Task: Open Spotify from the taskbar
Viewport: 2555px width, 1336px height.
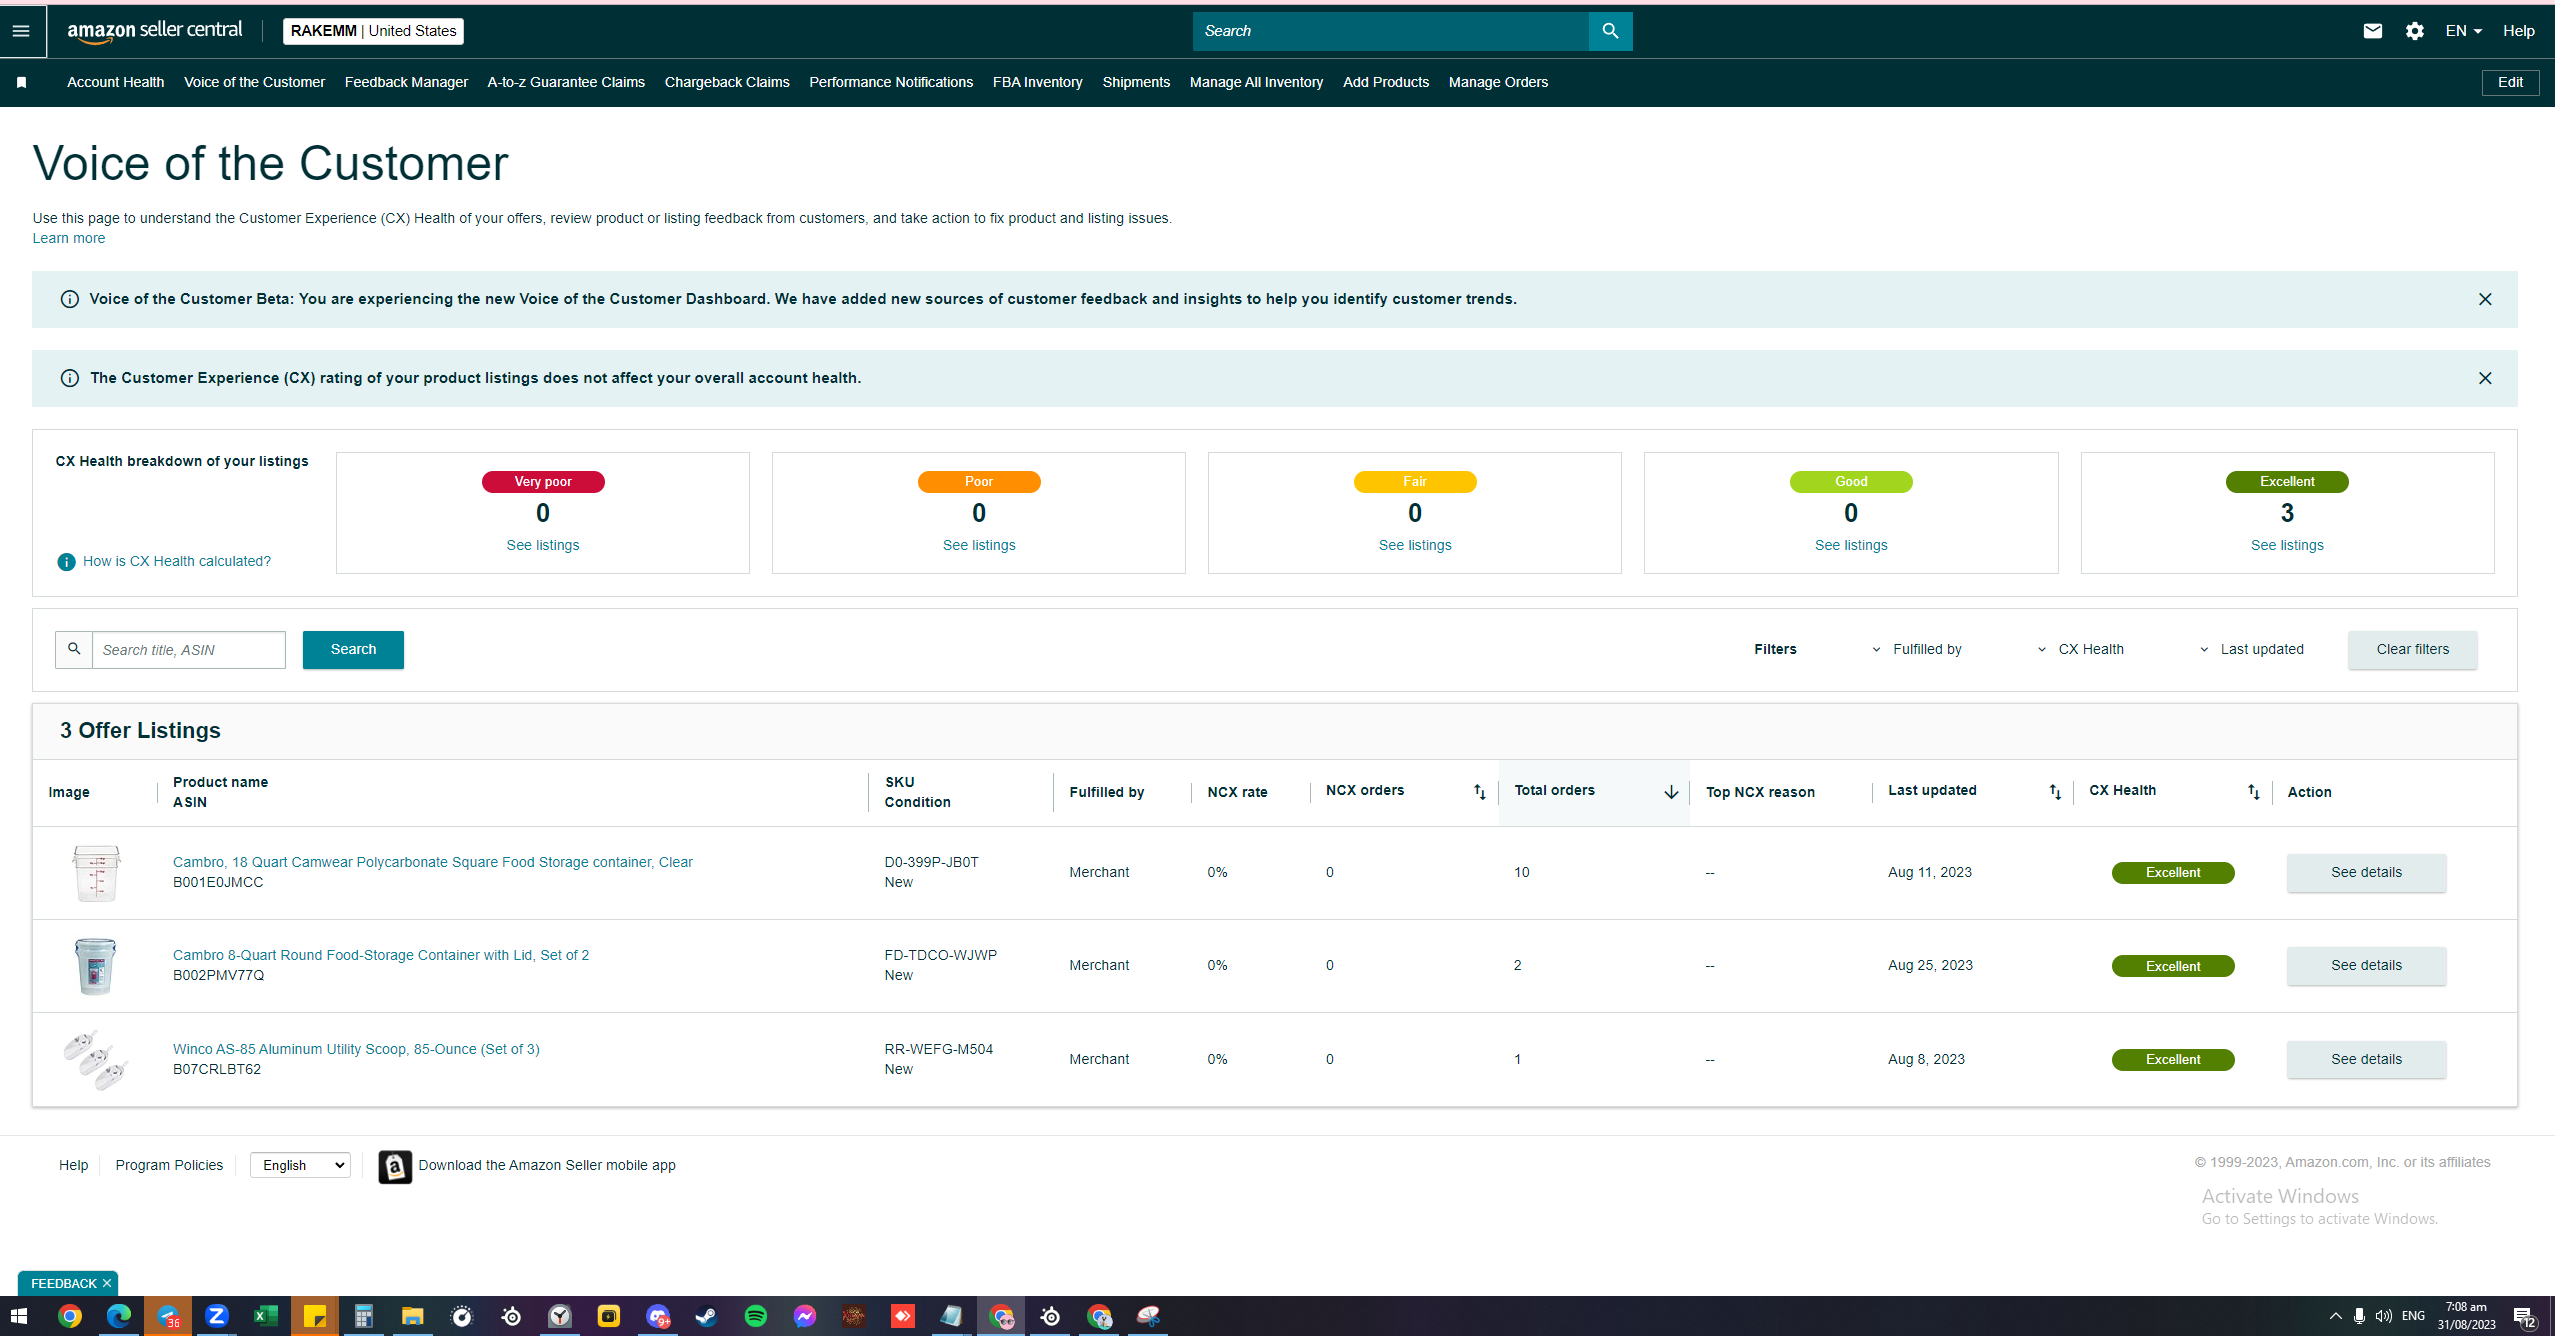Action: pos(755,1316)
